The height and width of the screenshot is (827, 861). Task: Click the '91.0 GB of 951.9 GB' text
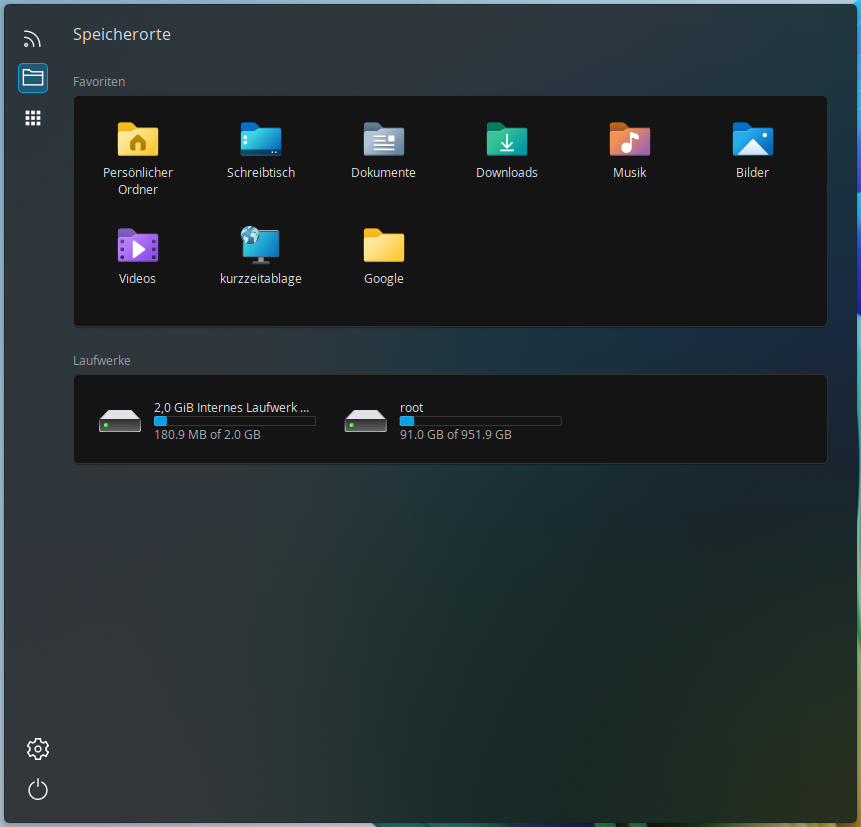(456, 434)
